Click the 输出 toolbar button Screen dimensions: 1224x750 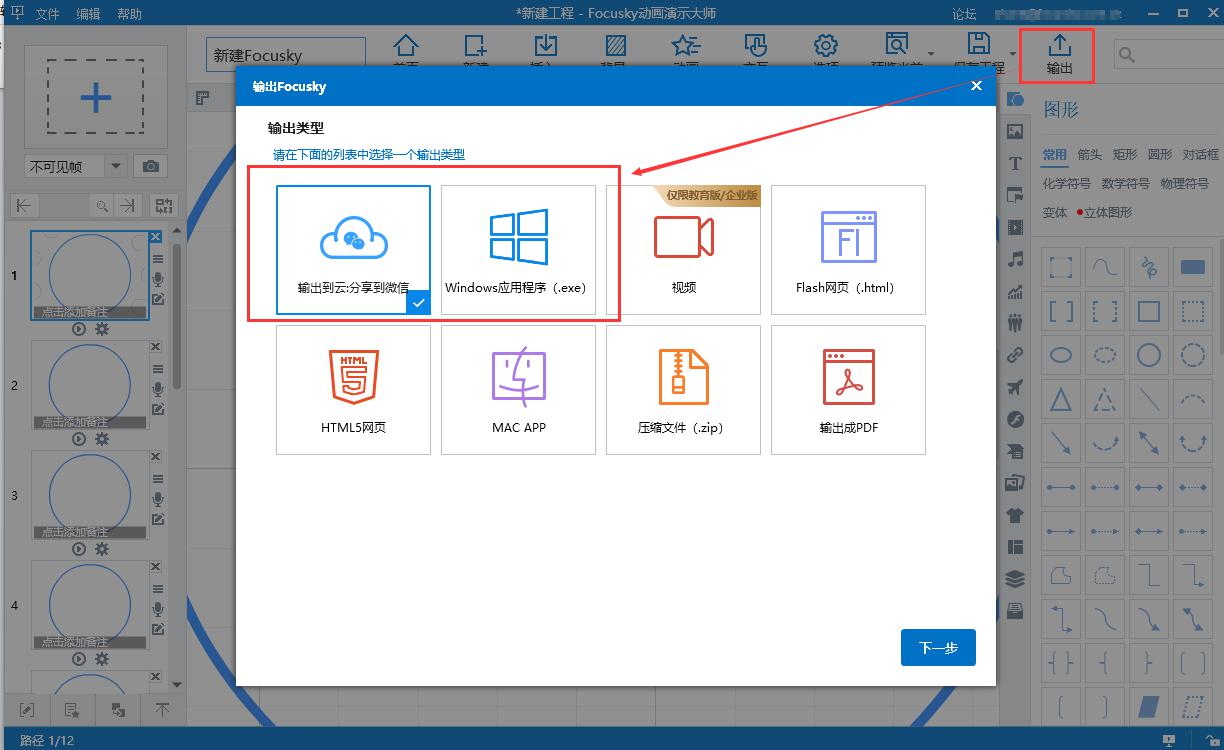(1059, 55)
